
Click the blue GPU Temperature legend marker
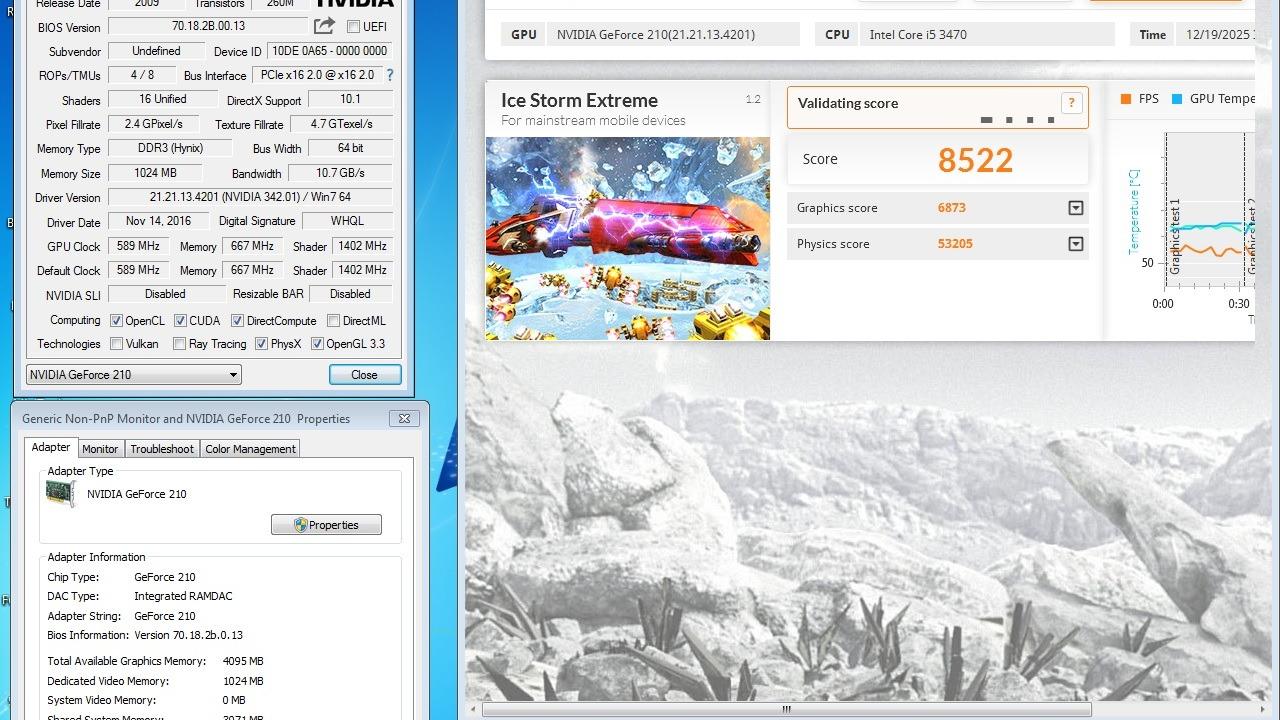point(1177,99)
